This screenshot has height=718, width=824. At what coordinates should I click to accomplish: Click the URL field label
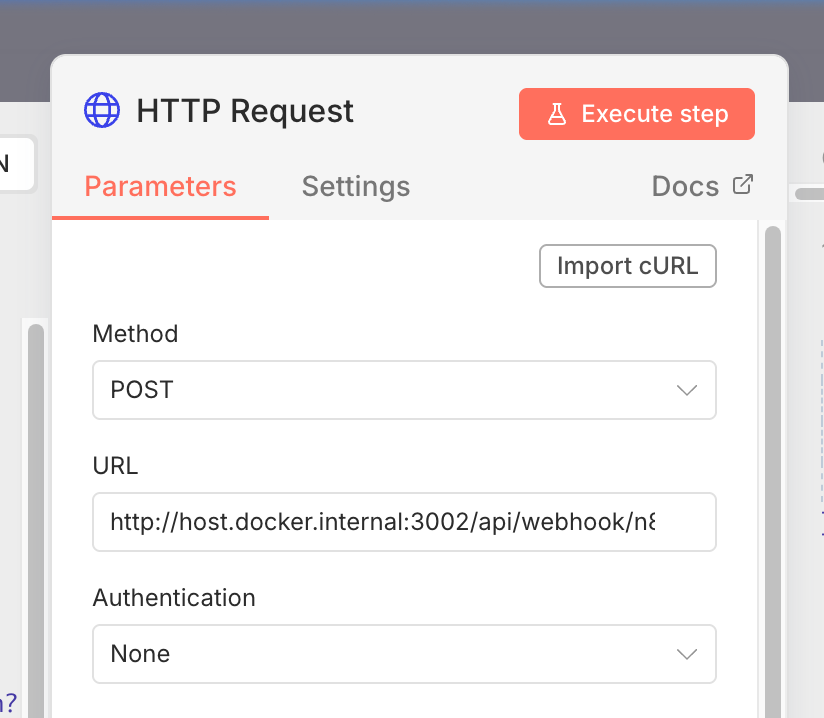[x=115, y=466]
